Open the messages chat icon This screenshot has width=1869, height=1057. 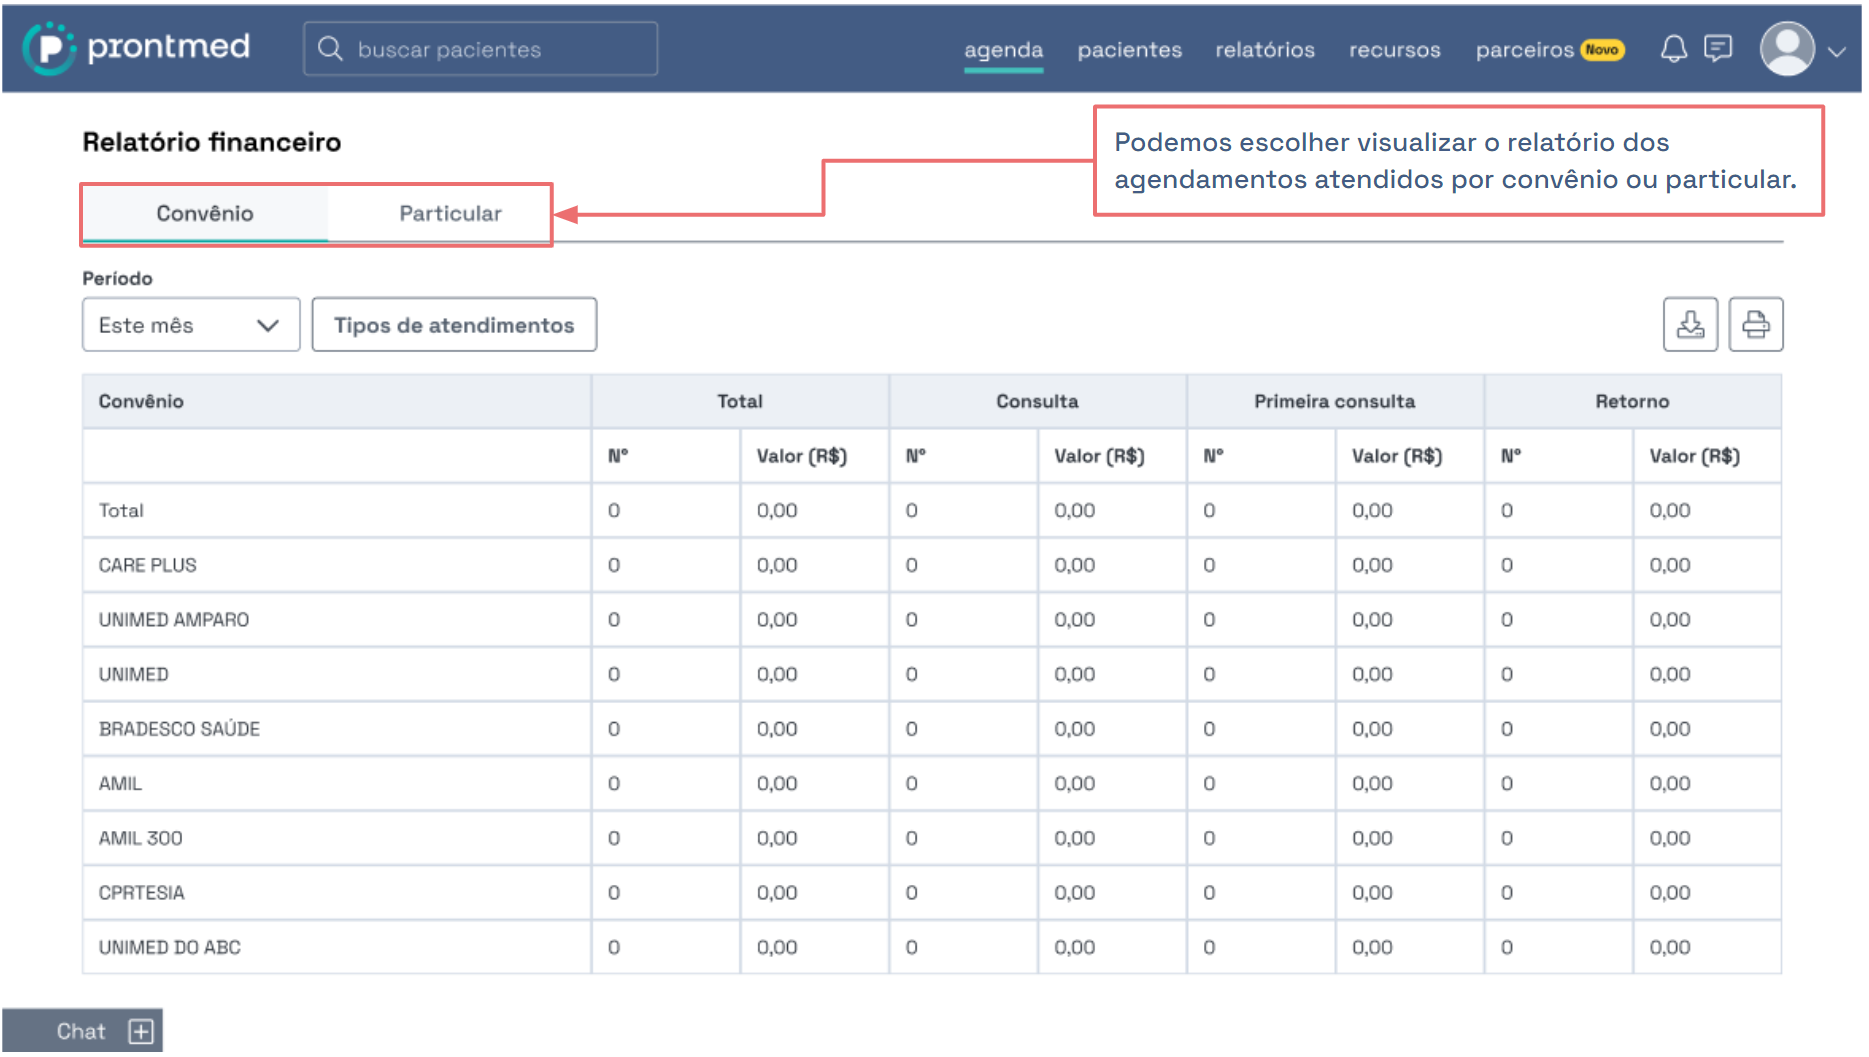(1717, 49)
